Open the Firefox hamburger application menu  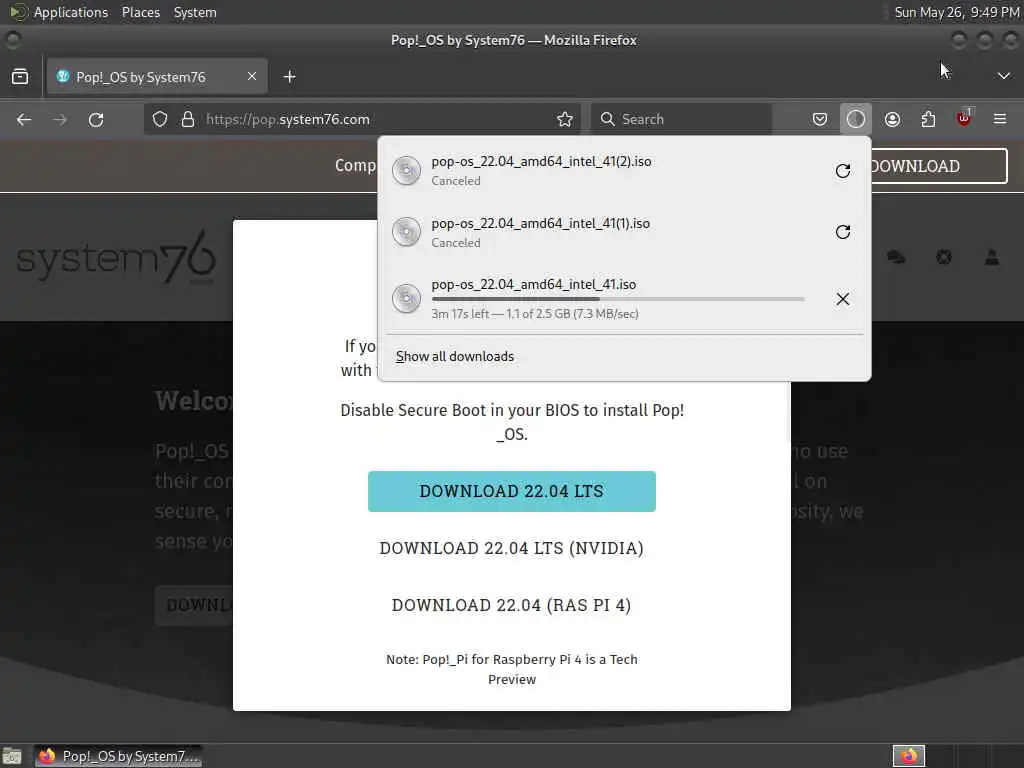[1000, 120]
